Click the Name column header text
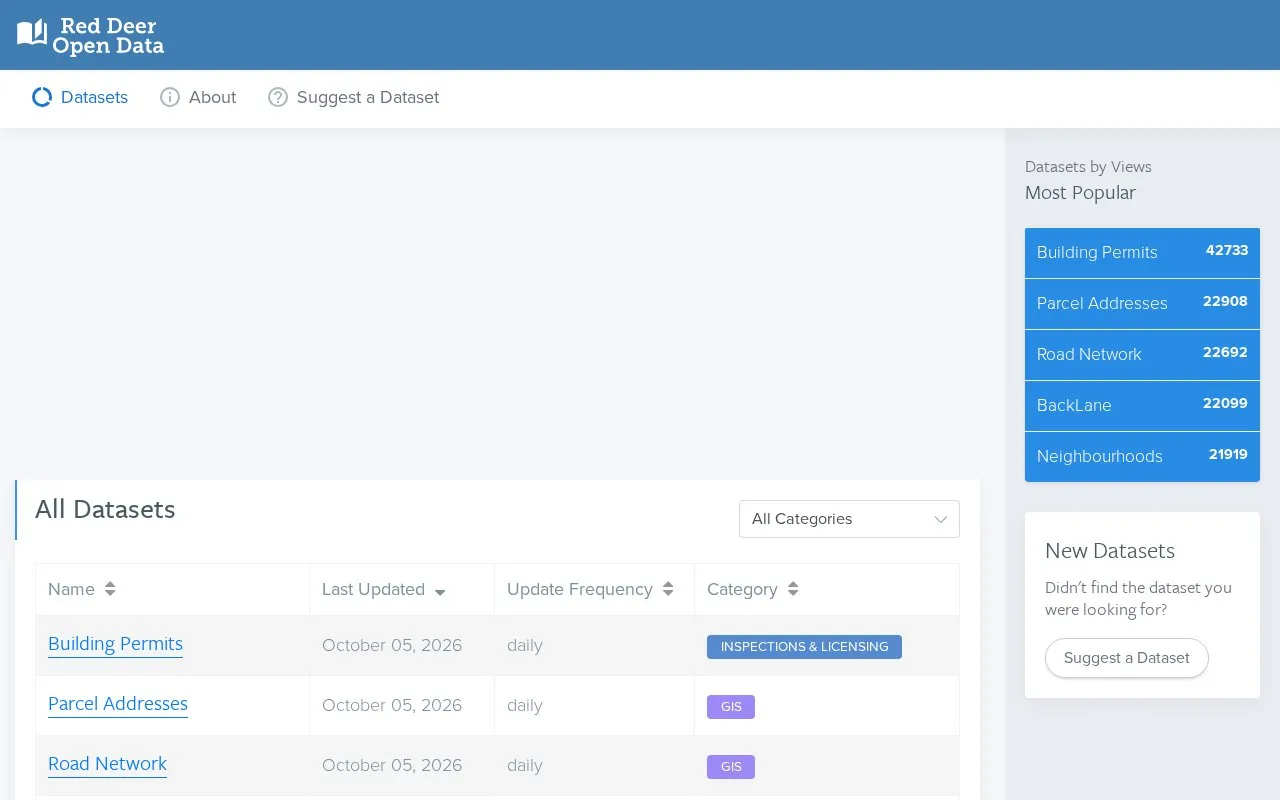Image resolution: width=1280 pixels, height=800 pixels. click(x=71, y=589)
